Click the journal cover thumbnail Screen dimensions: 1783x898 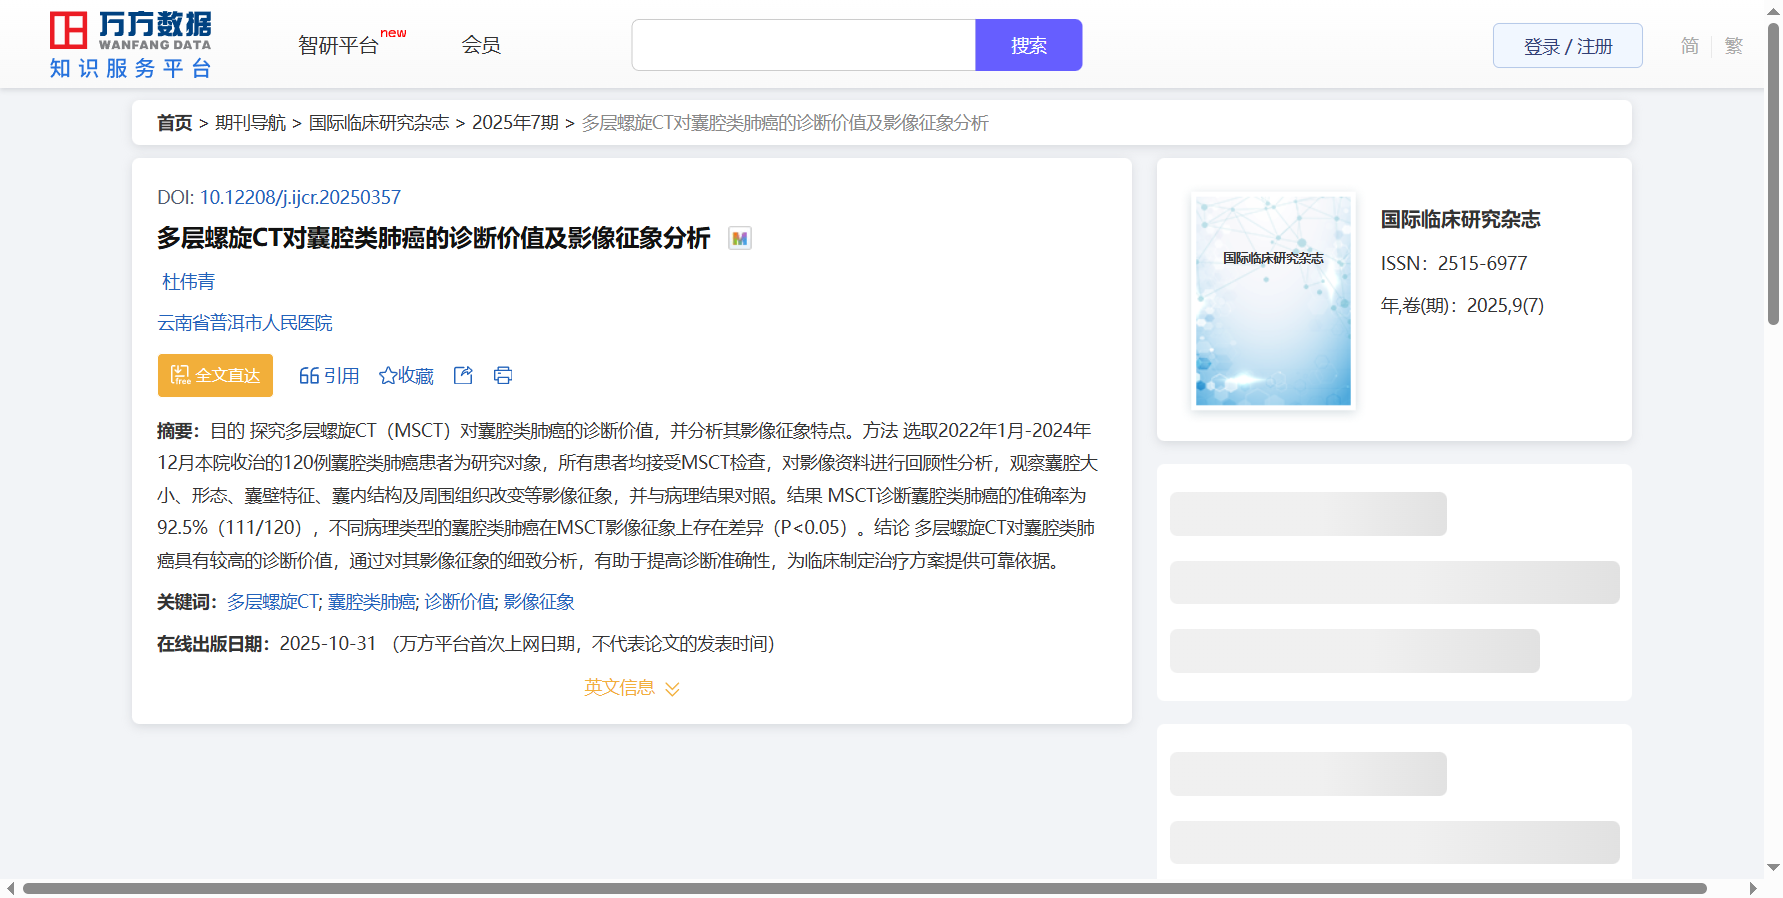1273,301
